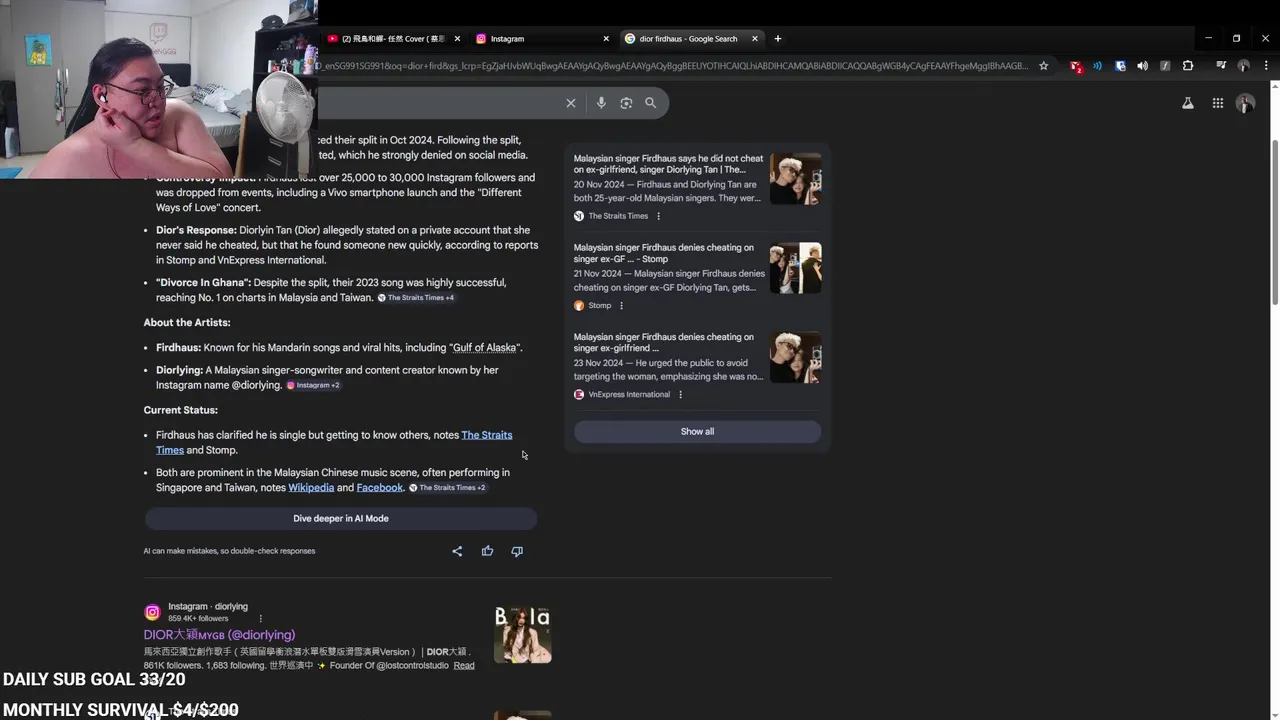Expand The Straits Times +2 sources chip
Viewport: 1280px width, 720px height.
tap(447, 488)
